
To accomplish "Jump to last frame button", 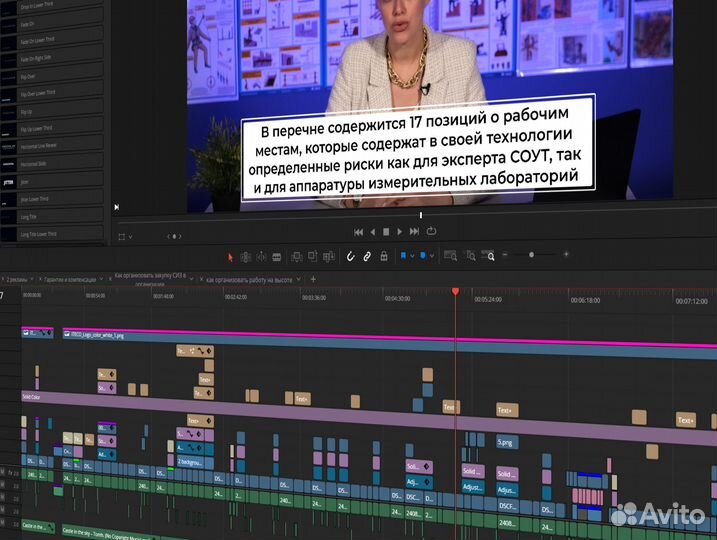I will tap(415, 231).
